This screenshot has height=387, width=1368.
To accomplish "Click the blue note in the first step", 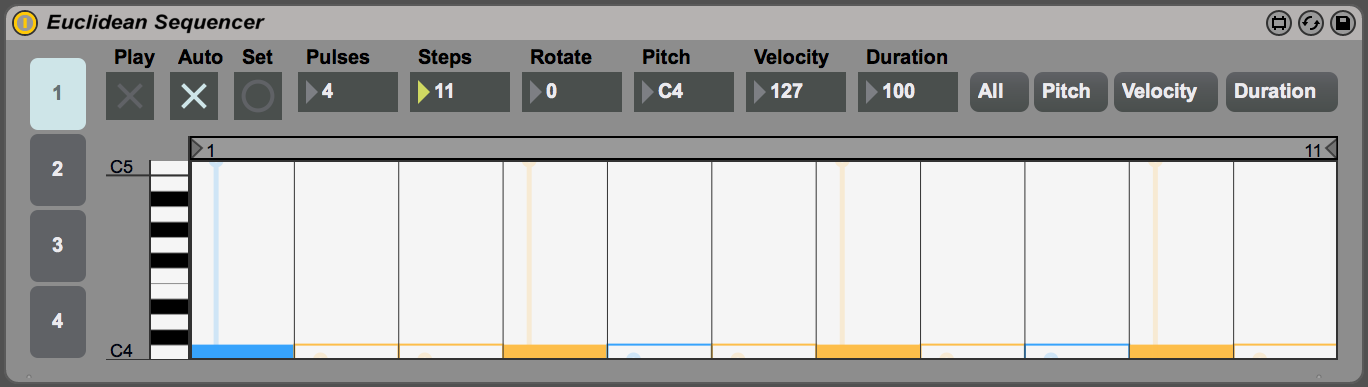I will [242, 351].
